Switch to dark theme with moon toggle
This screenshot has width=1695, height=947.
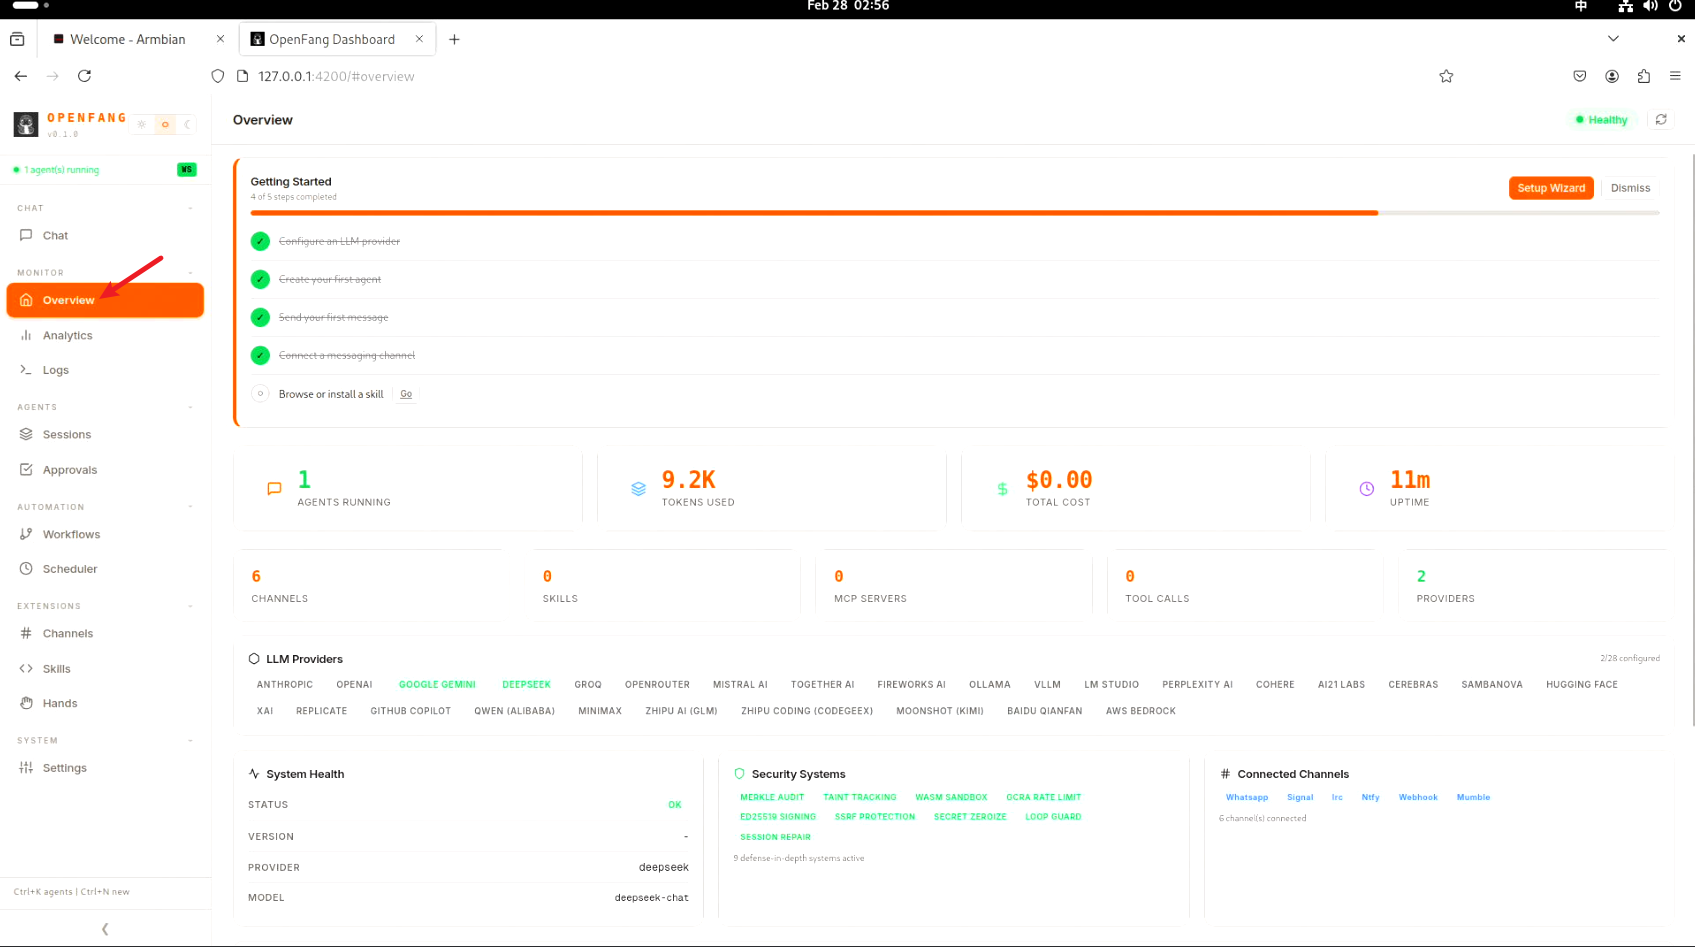[x=187, y=125]
